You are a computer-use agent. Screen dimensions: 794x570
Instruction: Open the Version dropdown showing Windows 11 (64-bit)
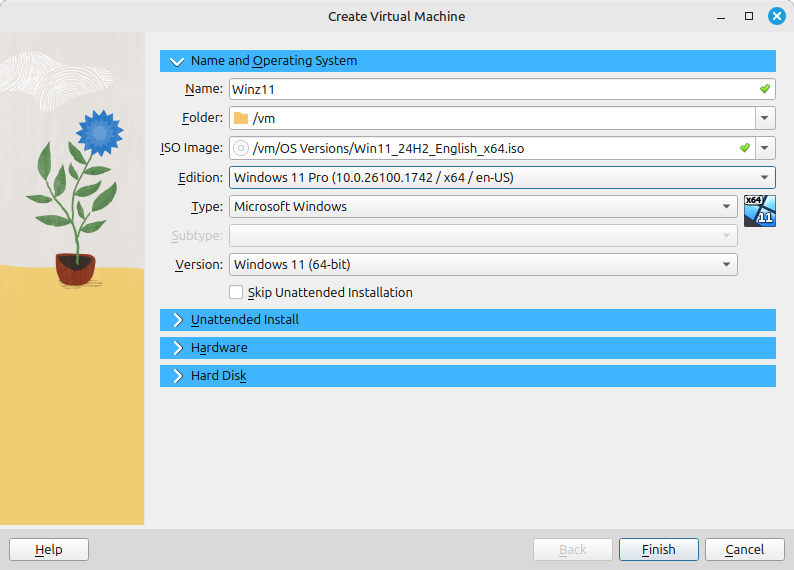(x=483, y=265)
